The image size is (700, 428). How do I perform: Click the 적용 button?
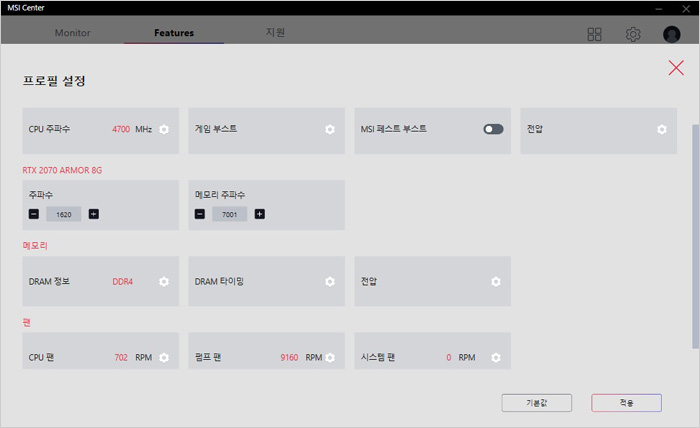pyautogui.click(x=626, y=403)
